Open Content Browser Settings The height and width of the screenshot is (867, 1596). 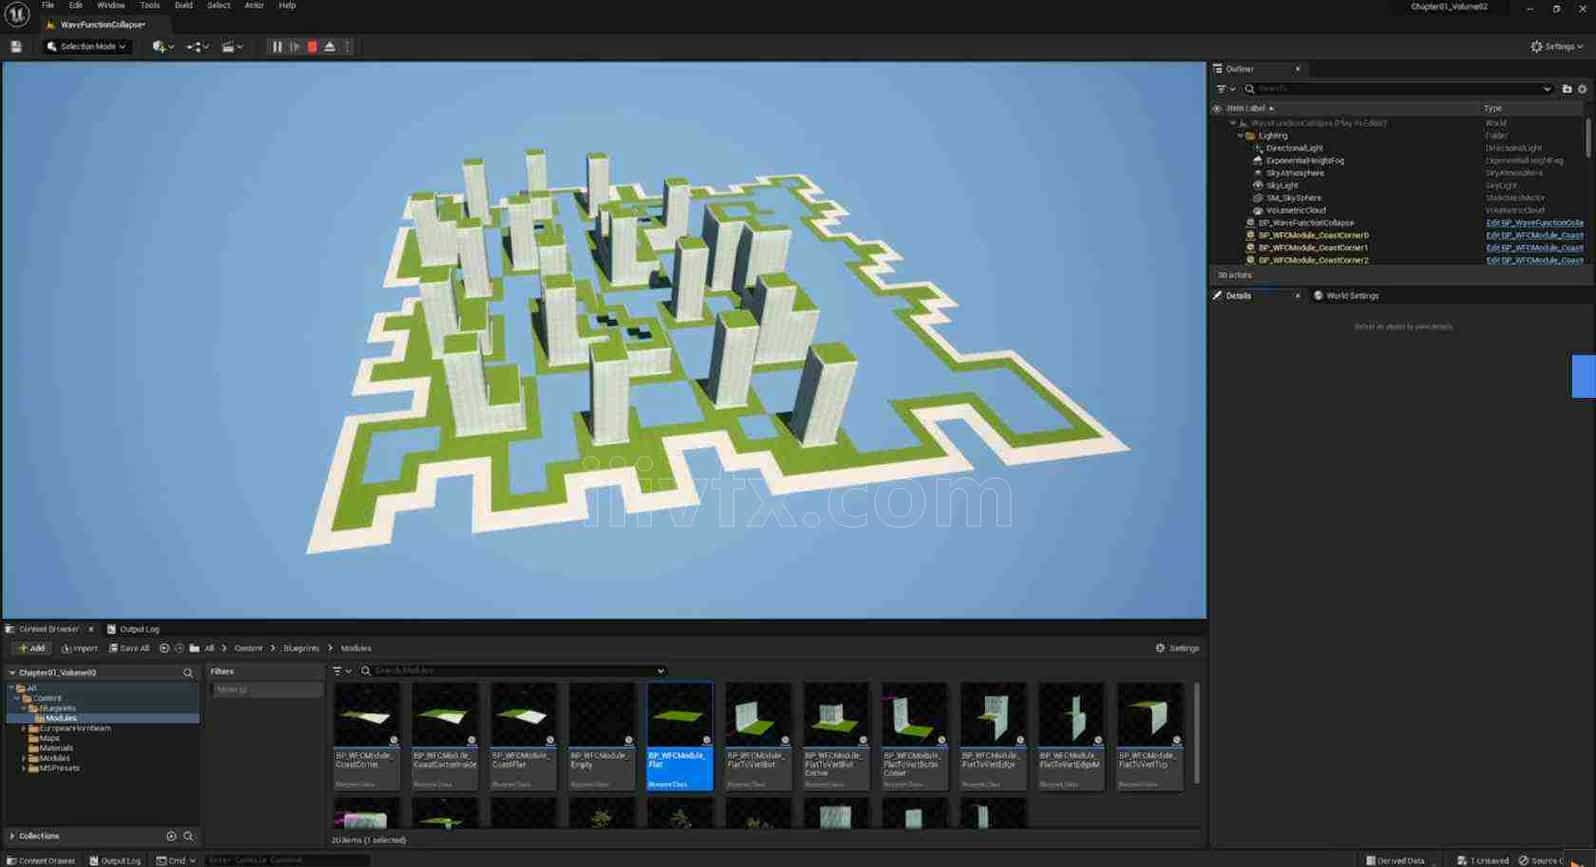(1177, 648)
